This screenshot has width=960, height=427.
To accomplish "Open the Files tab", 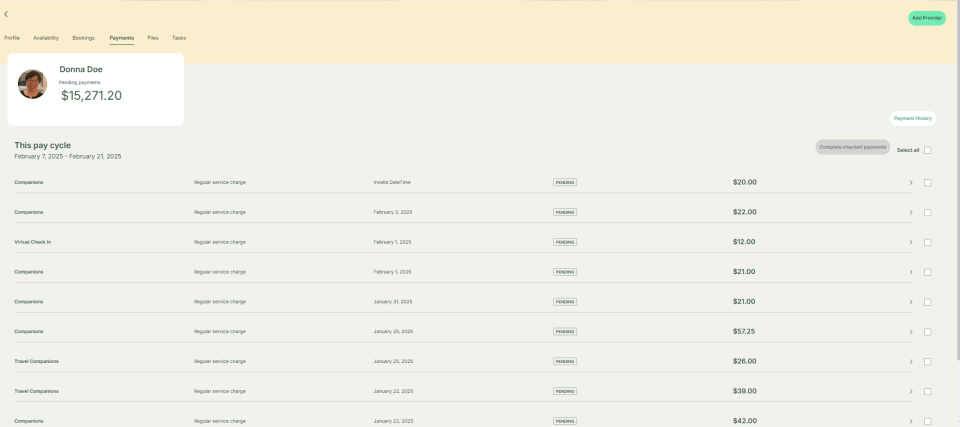I will [x=153, y=38].
